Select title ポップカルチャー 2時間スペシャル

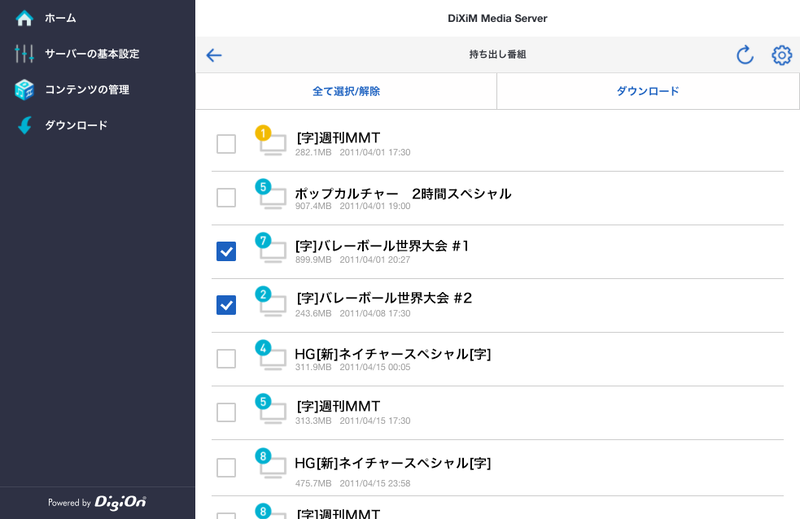pyautogui.click(x=403, y=193)
